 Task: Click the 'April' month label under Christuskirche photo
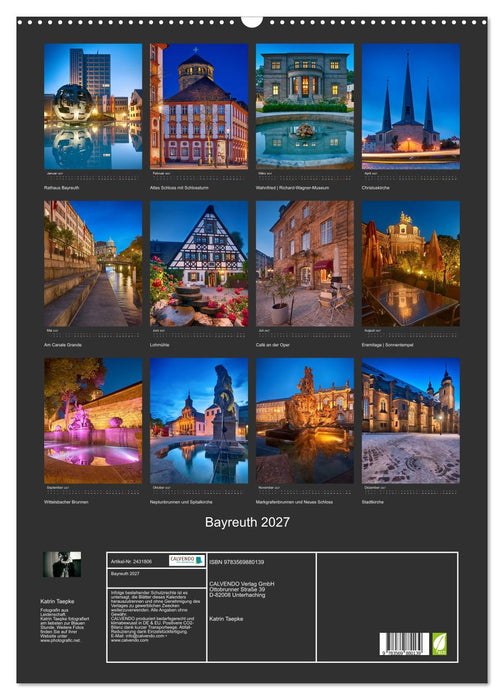(370, 173)
